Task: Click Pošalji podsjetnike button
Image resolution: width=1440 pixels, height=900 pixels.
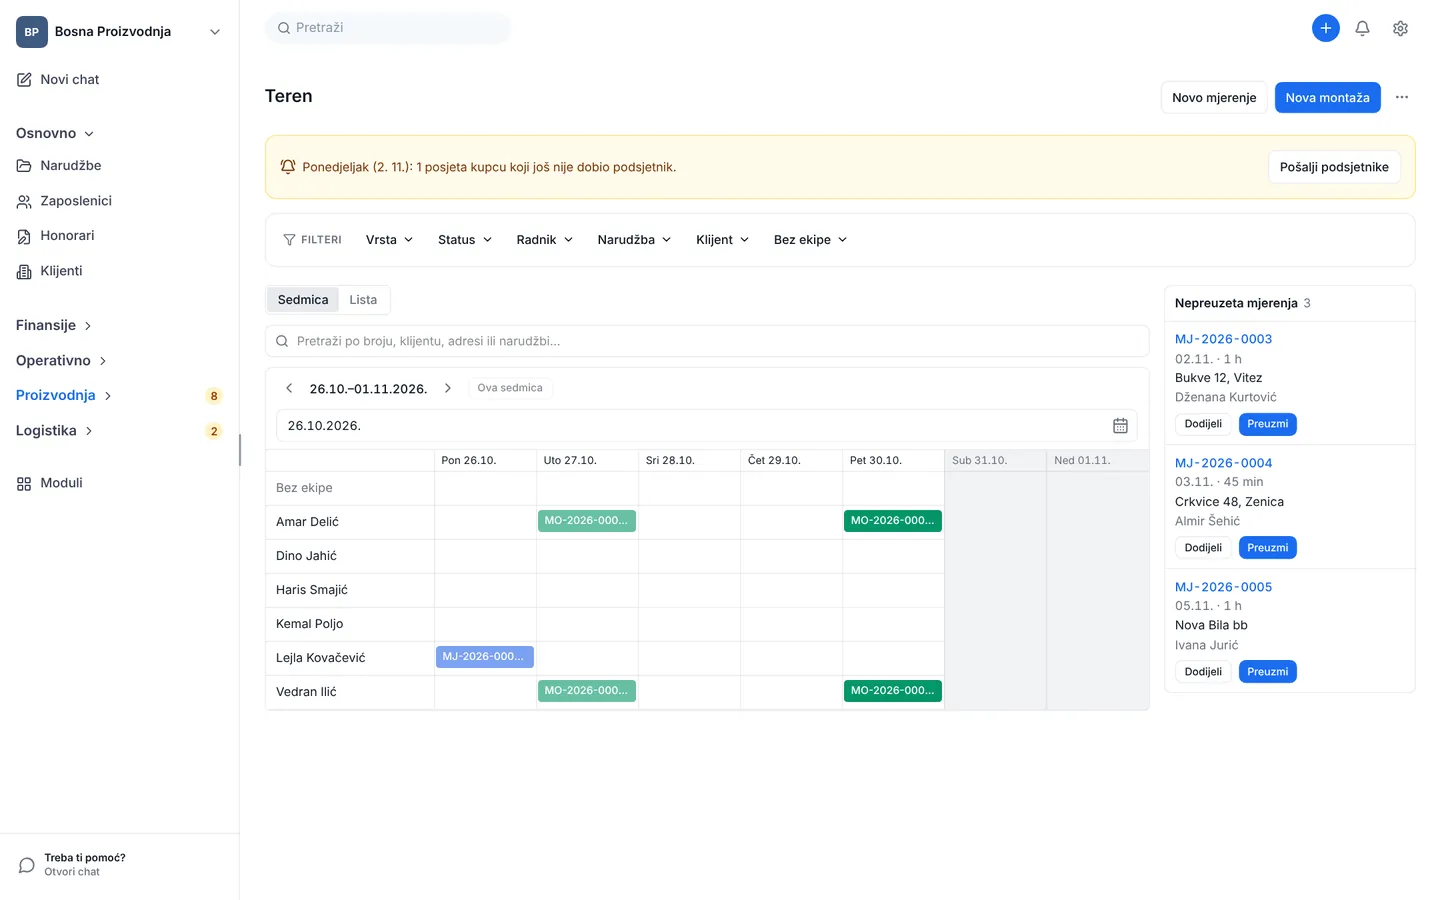Action: [x=1334, y=167]
